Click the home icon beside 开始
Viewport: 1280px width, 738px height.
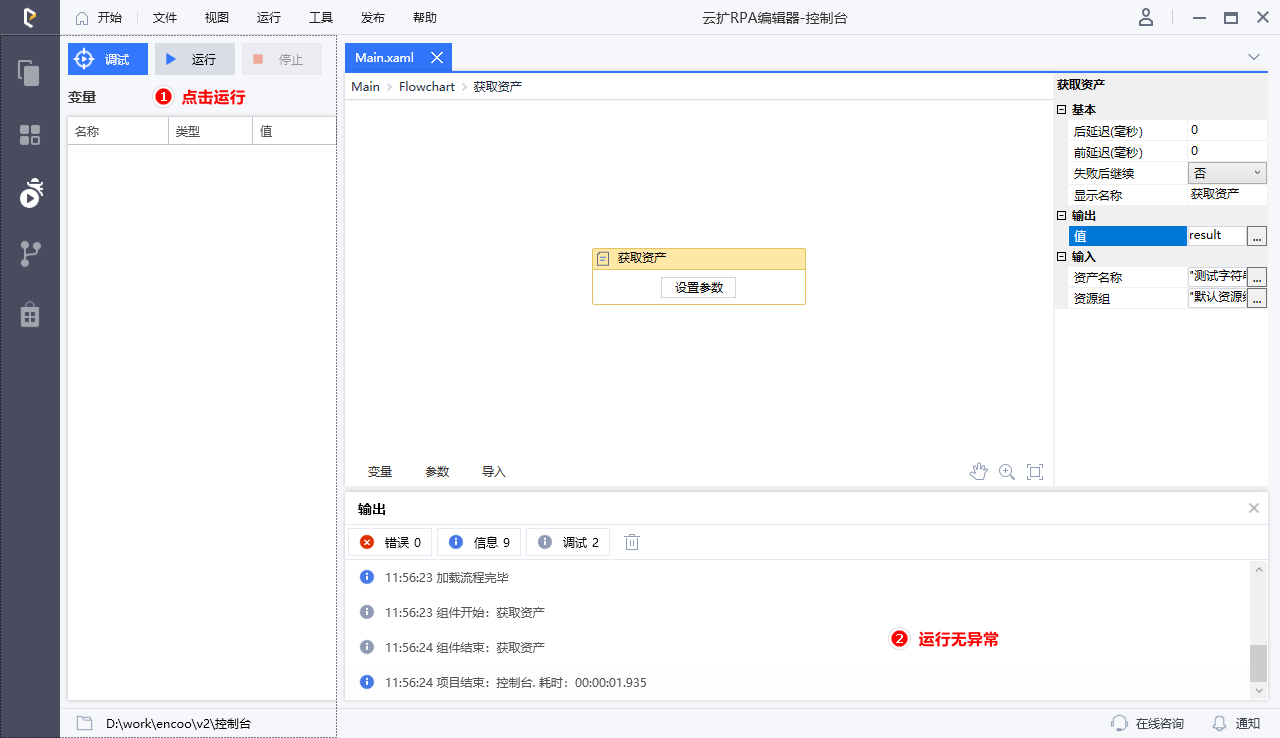click(x=82, y=18)
